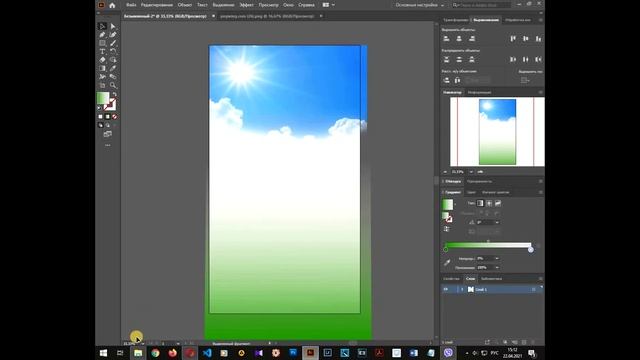Click the gradient eyedropper icon in panel
This screenshot has height=360, width=640.
tap(447, 262)
